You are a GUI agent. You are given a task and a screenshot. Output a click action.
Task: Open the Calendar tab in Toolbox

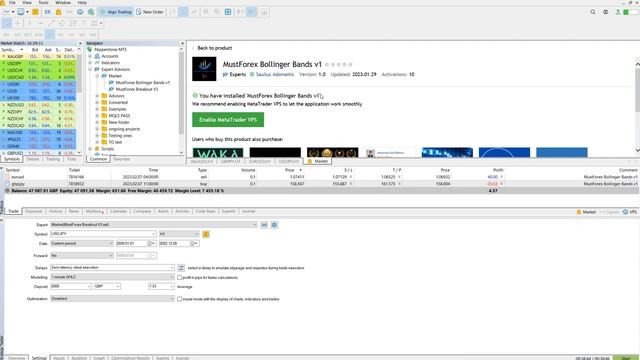118,211
